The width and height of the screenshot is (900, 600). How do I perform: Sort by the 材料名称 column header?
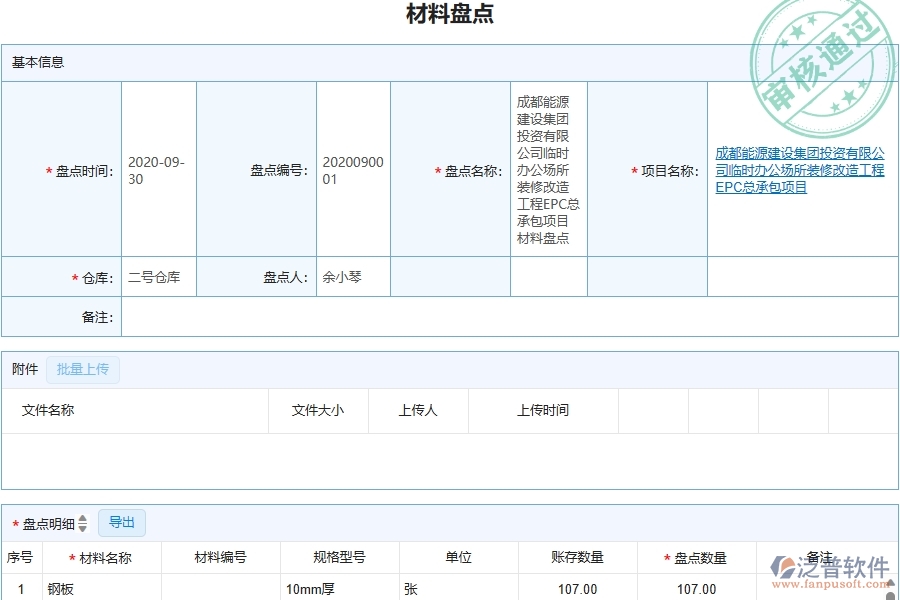102,557
